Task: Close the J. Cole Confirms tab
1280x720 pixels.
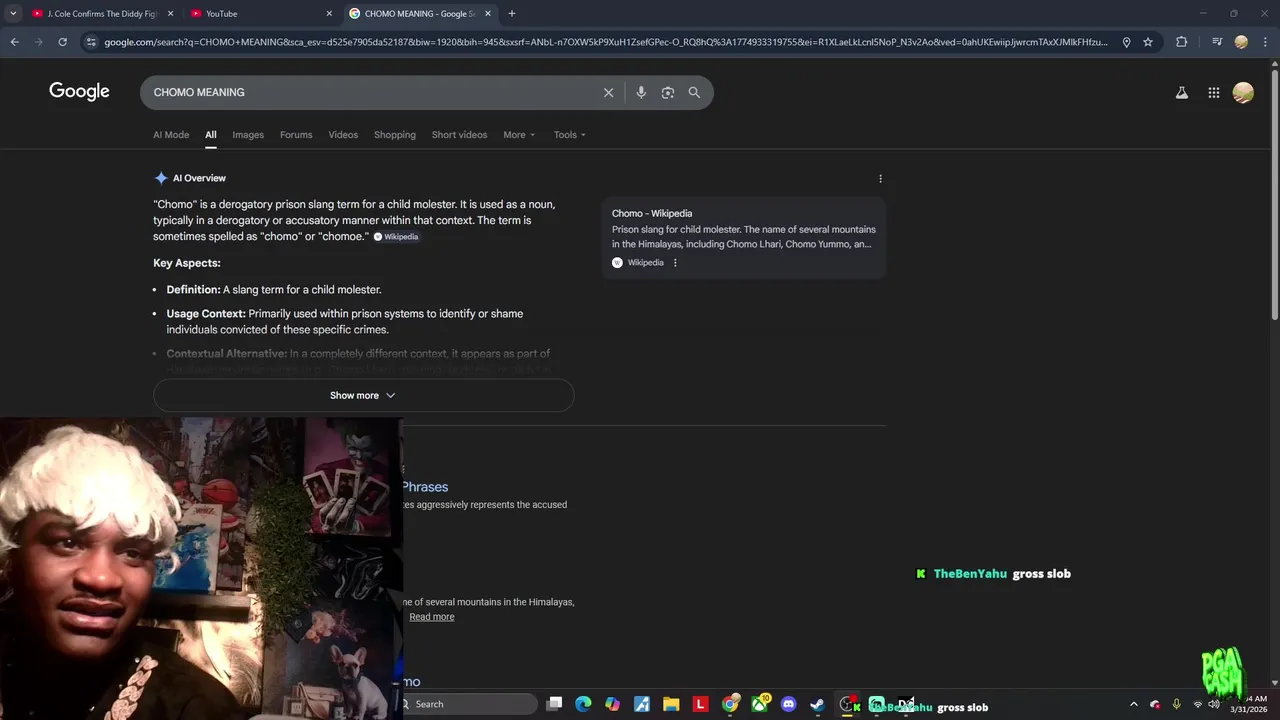Action: point(170,14)
